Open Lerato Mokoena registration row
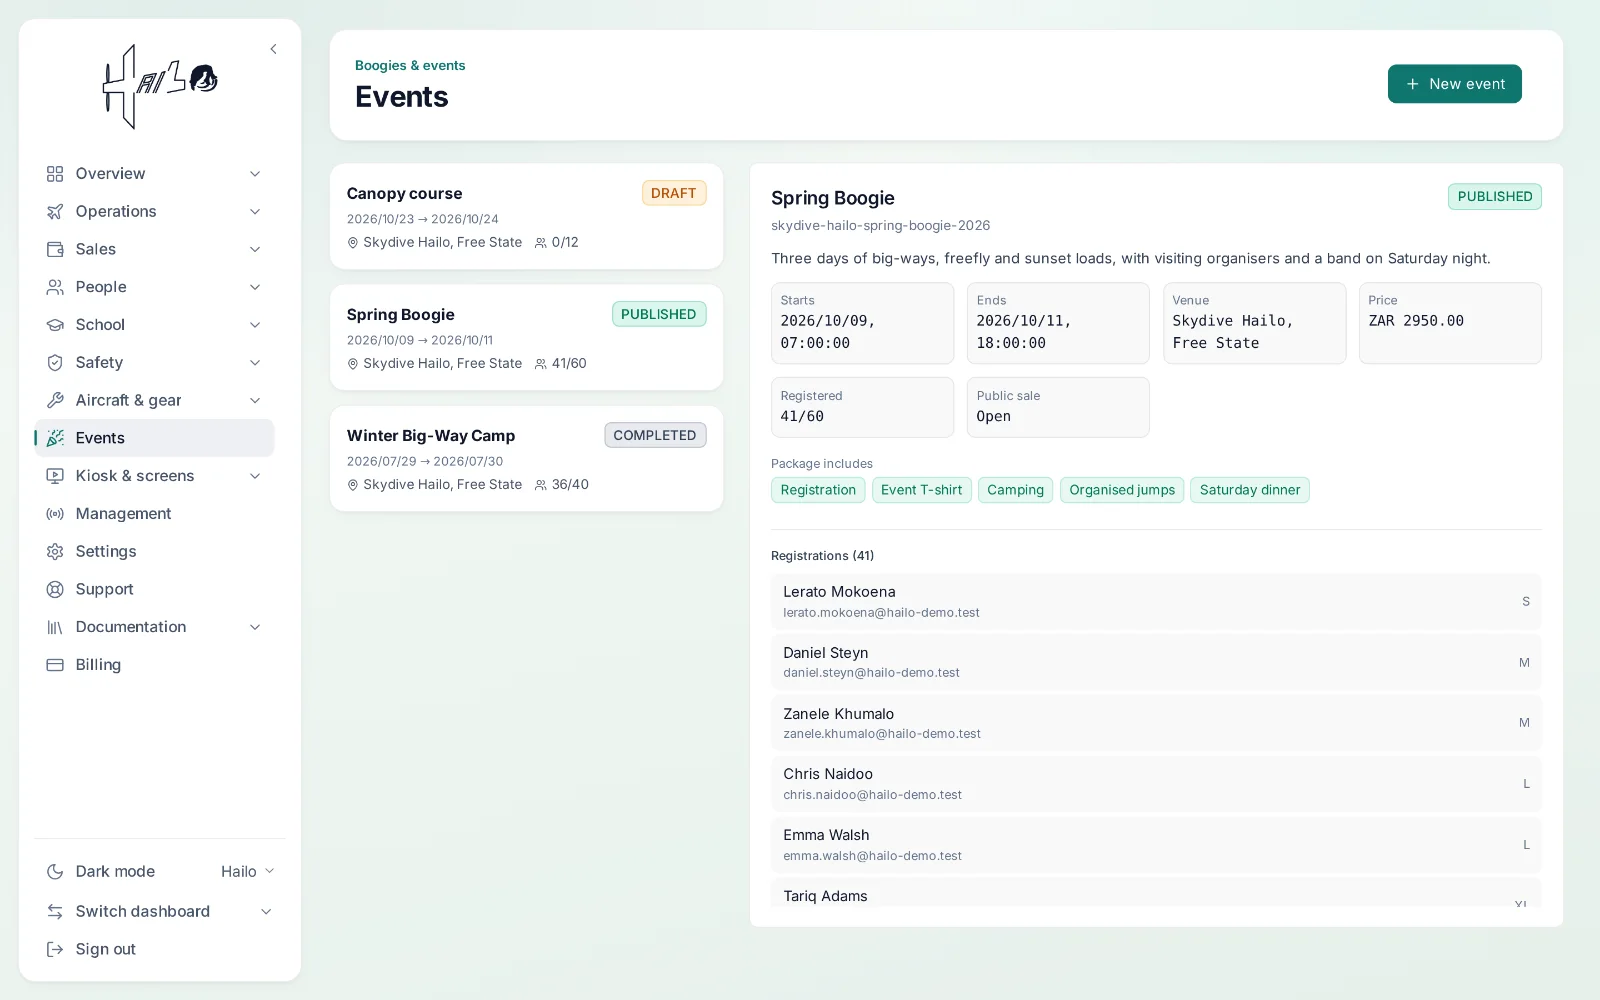This screenshot has height=1000, width=1600. [x=1156, y=602]
